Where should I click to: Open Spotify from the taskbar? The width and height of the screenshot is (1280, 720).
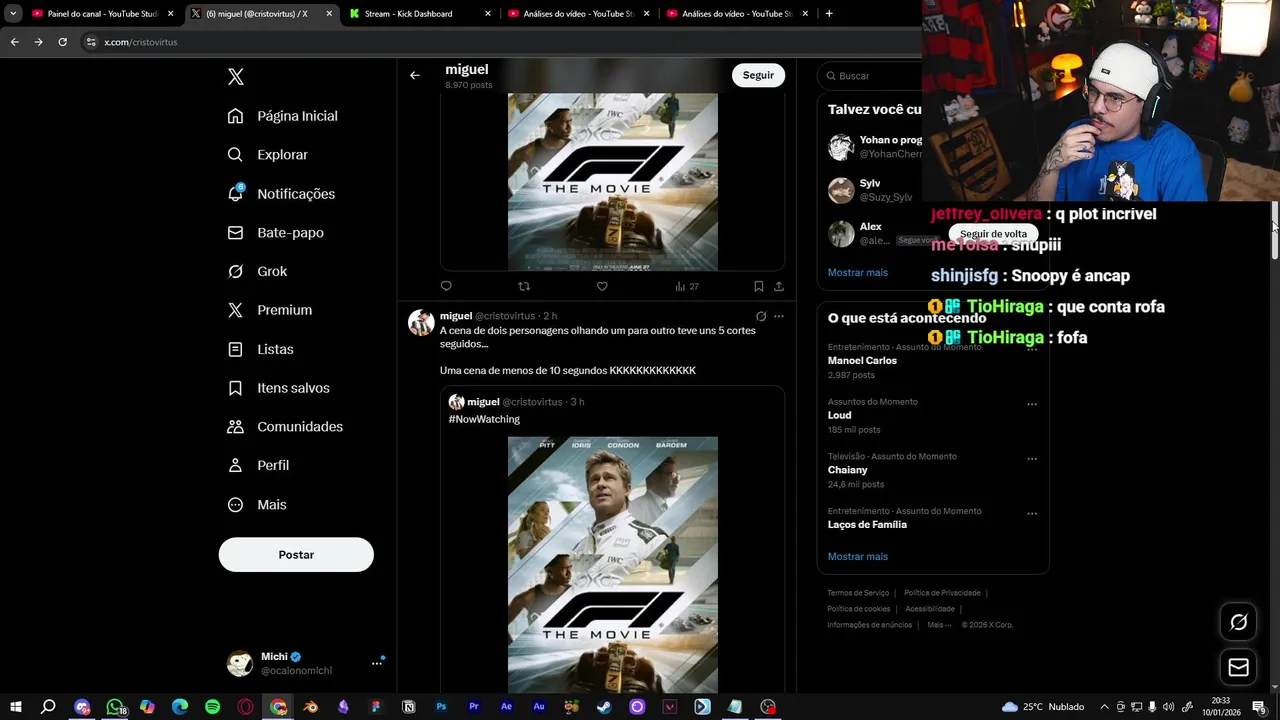point(212,707)
